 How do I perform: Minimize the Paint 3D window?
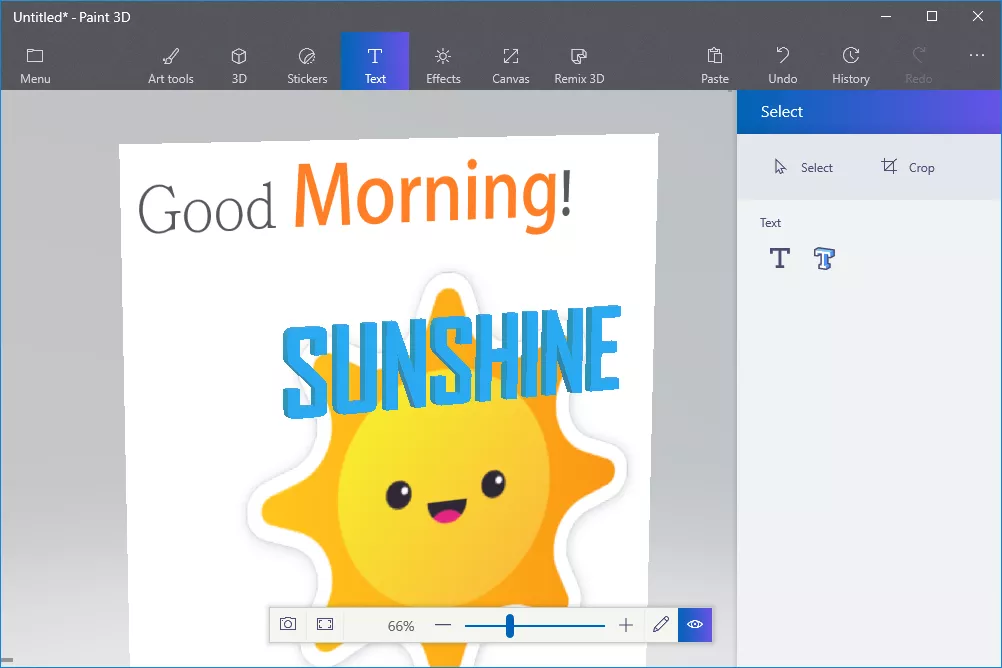coord(886,17)
